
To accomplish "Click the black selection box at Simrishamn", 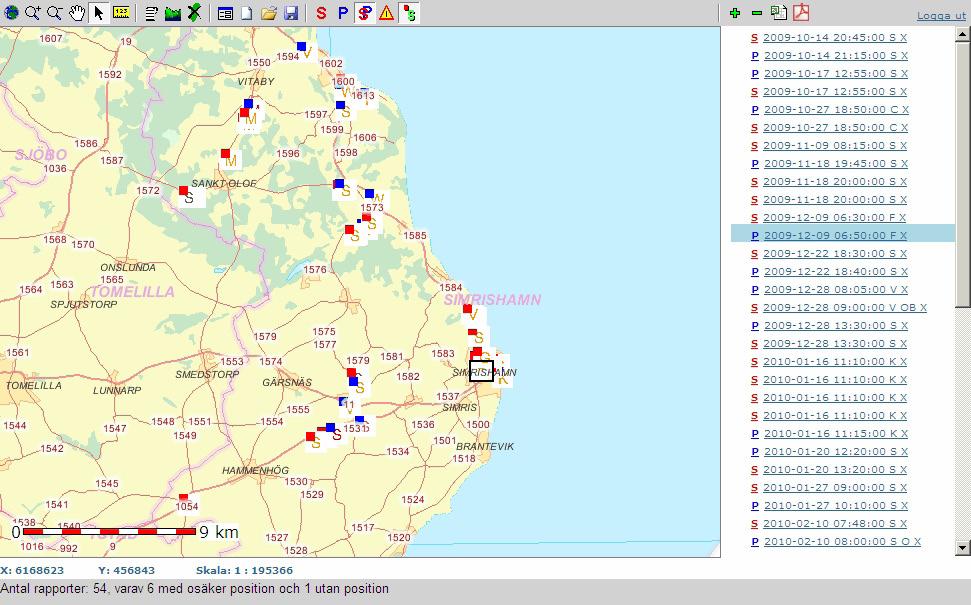I will (x=481, y=370).
